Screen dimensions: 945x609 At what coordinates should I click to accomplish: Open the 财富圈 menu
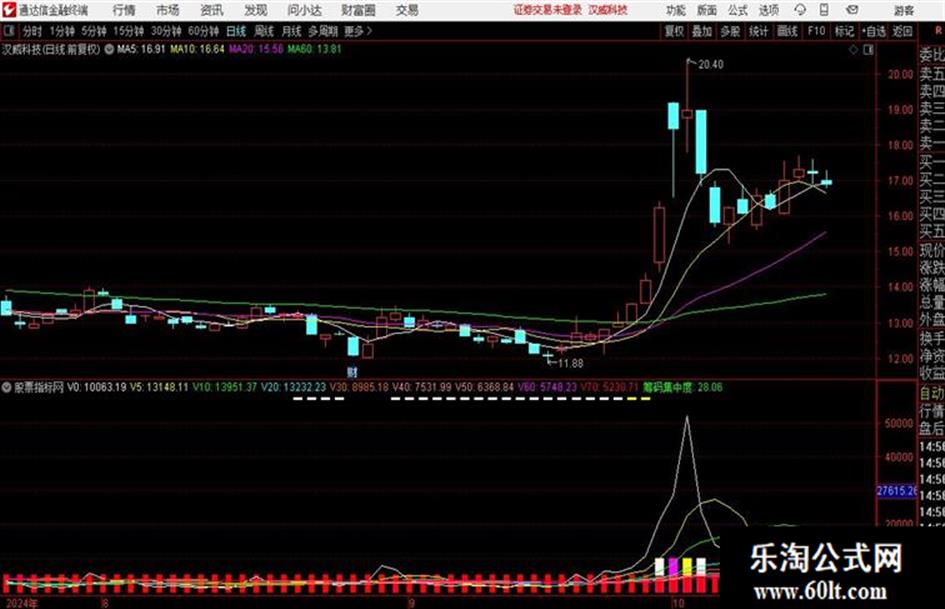pyautogui.click(x=358, y=10)
